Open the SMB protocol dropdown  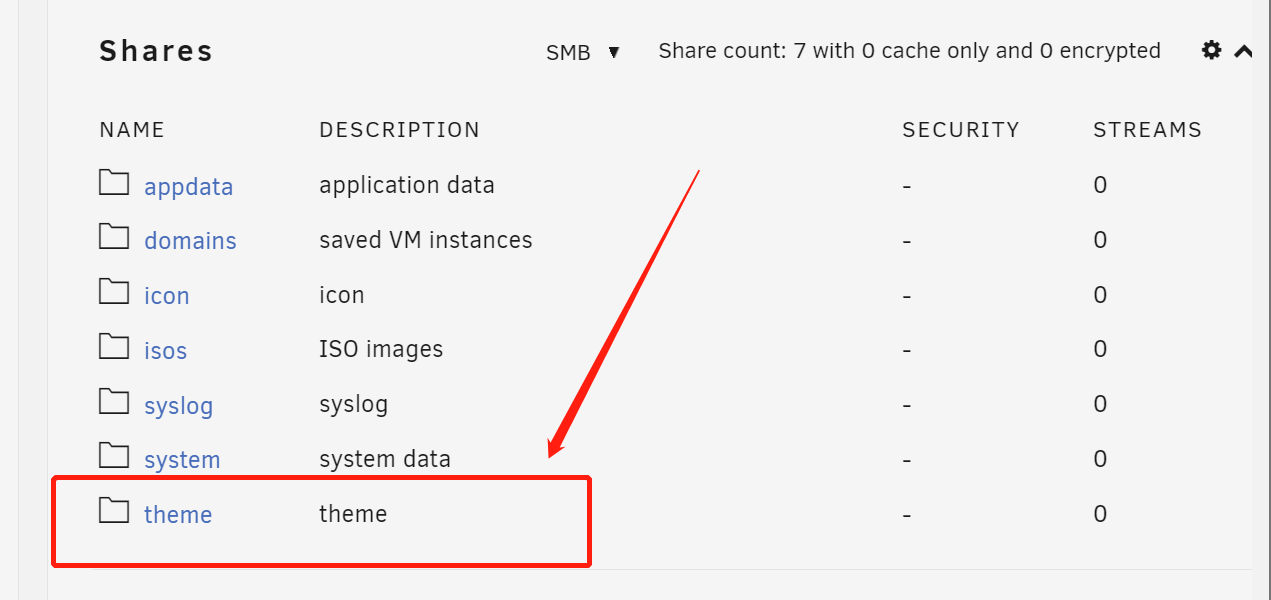[583, 52]
